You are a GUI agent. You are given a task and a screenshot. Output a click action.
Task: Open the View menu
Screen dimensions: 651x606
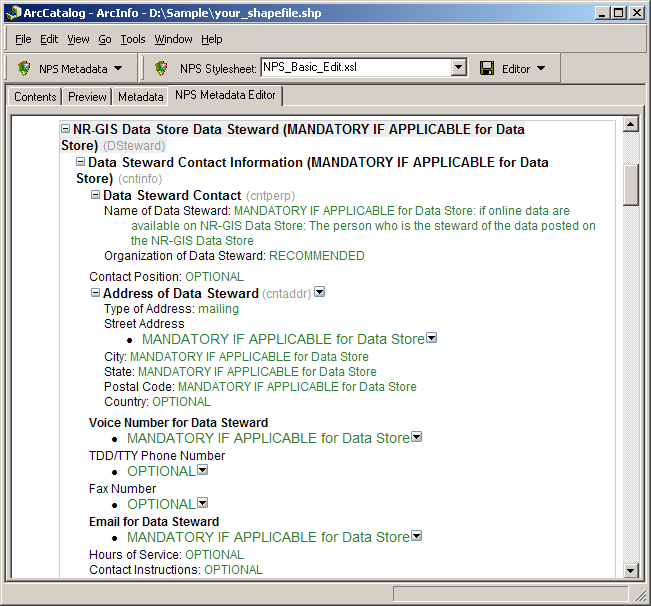point(78,39)
